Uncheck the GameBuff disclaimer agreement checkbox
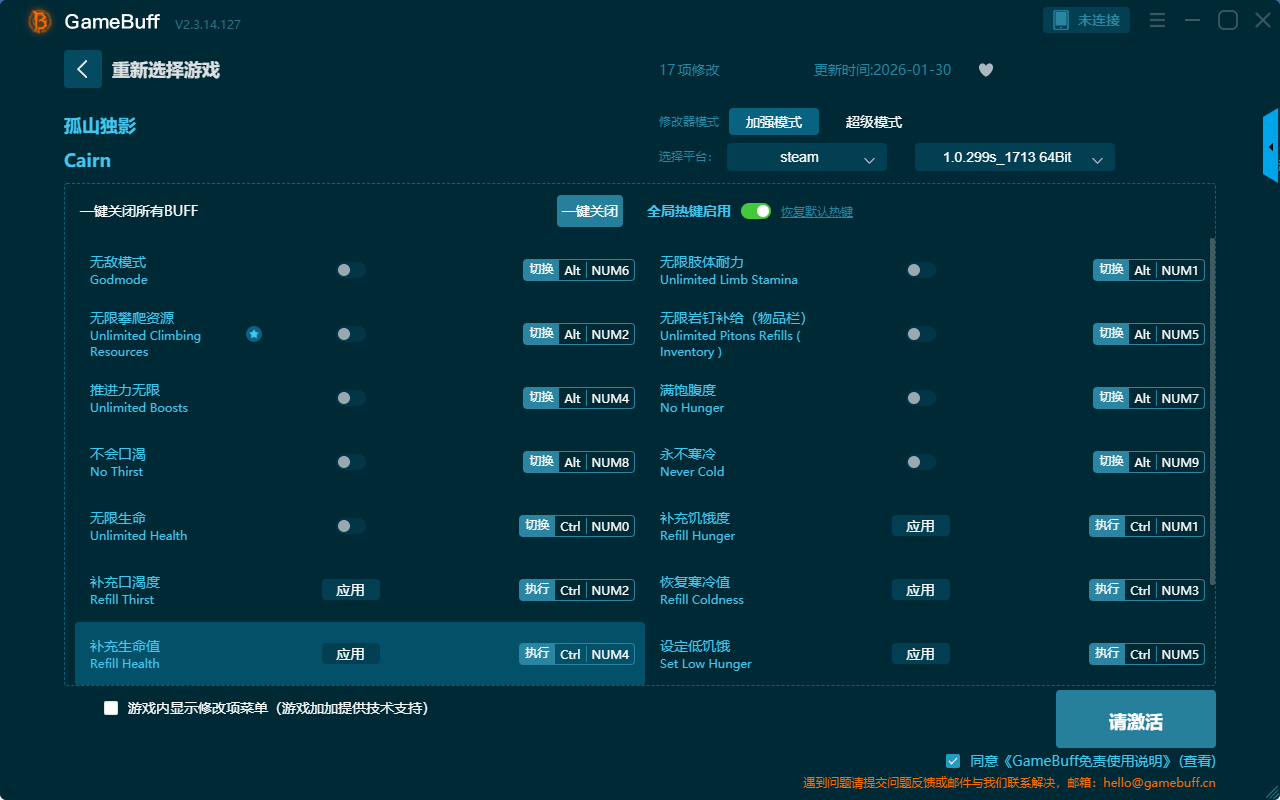1280x800 pixels. (953, 761)
